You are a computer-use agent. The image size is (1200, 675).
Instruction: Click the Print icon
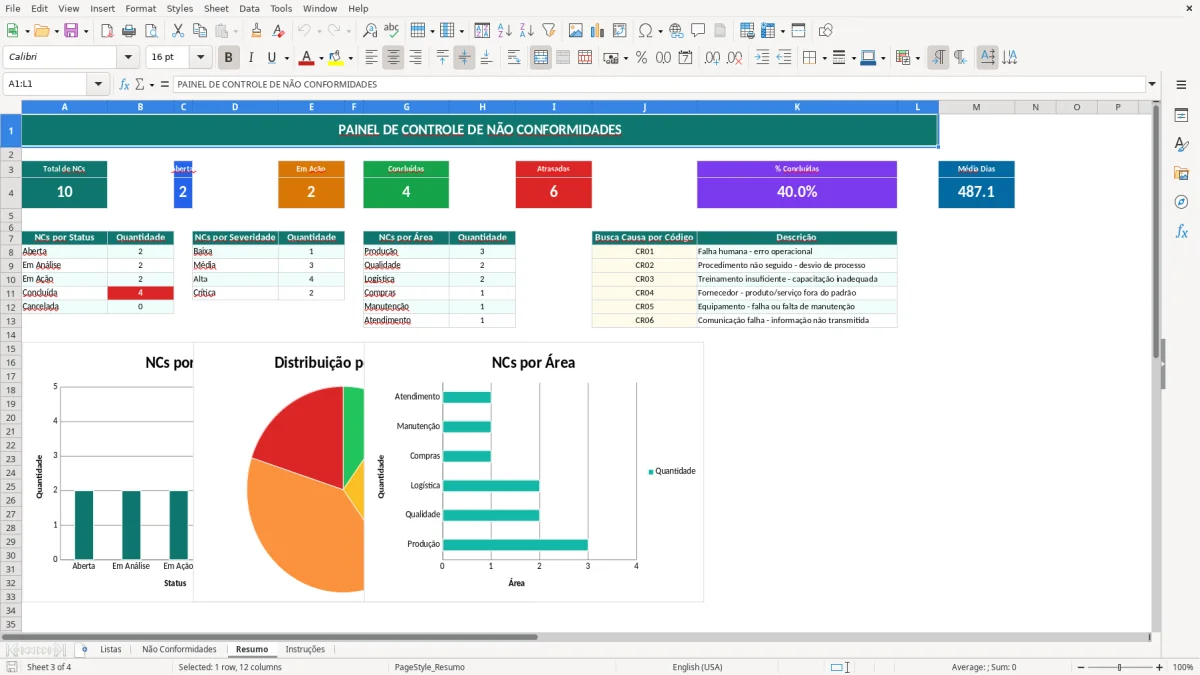click(x=131, y=31)
